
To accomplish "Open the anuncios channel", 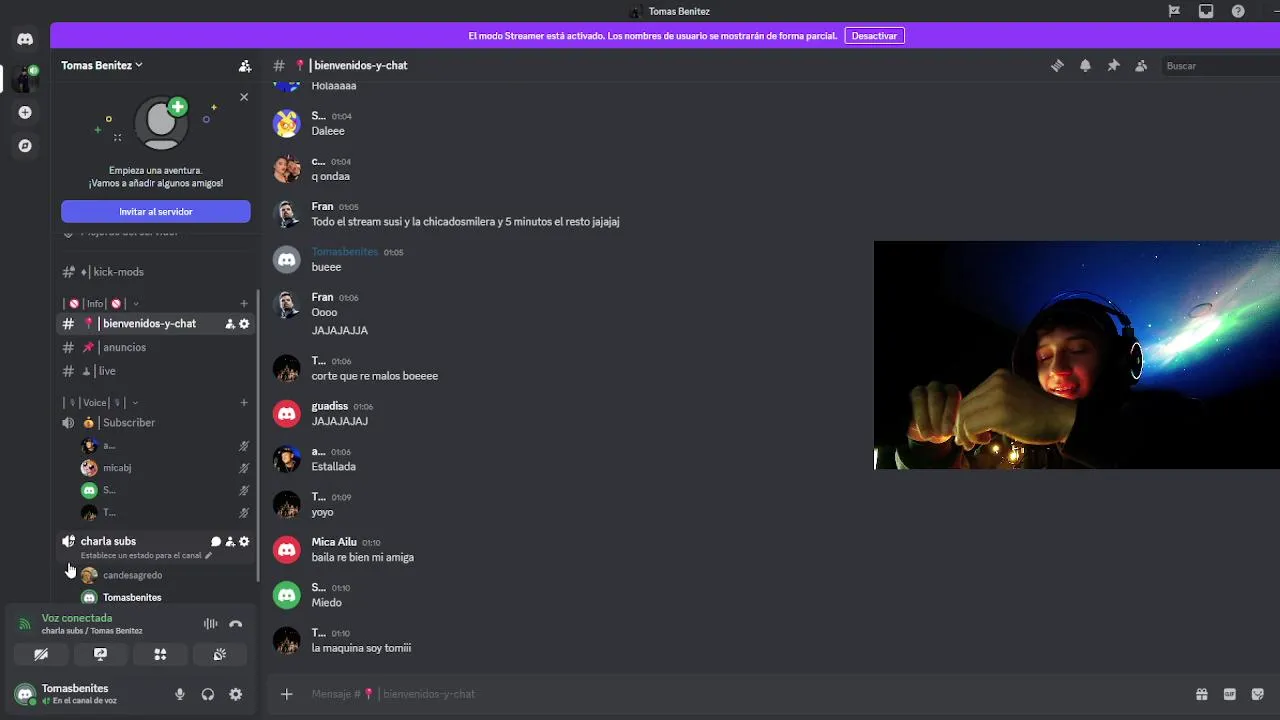I will tap(155, 347).
